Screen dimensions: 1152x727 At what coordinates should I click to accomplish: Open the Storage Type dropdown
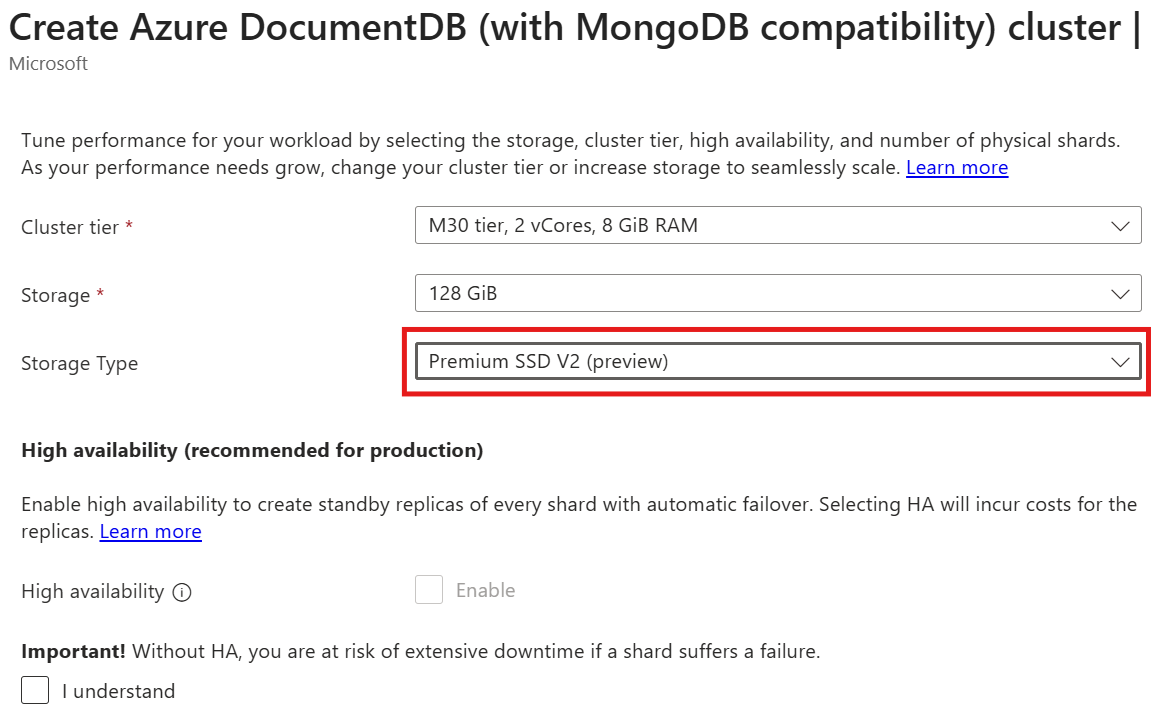coord(780,362)
